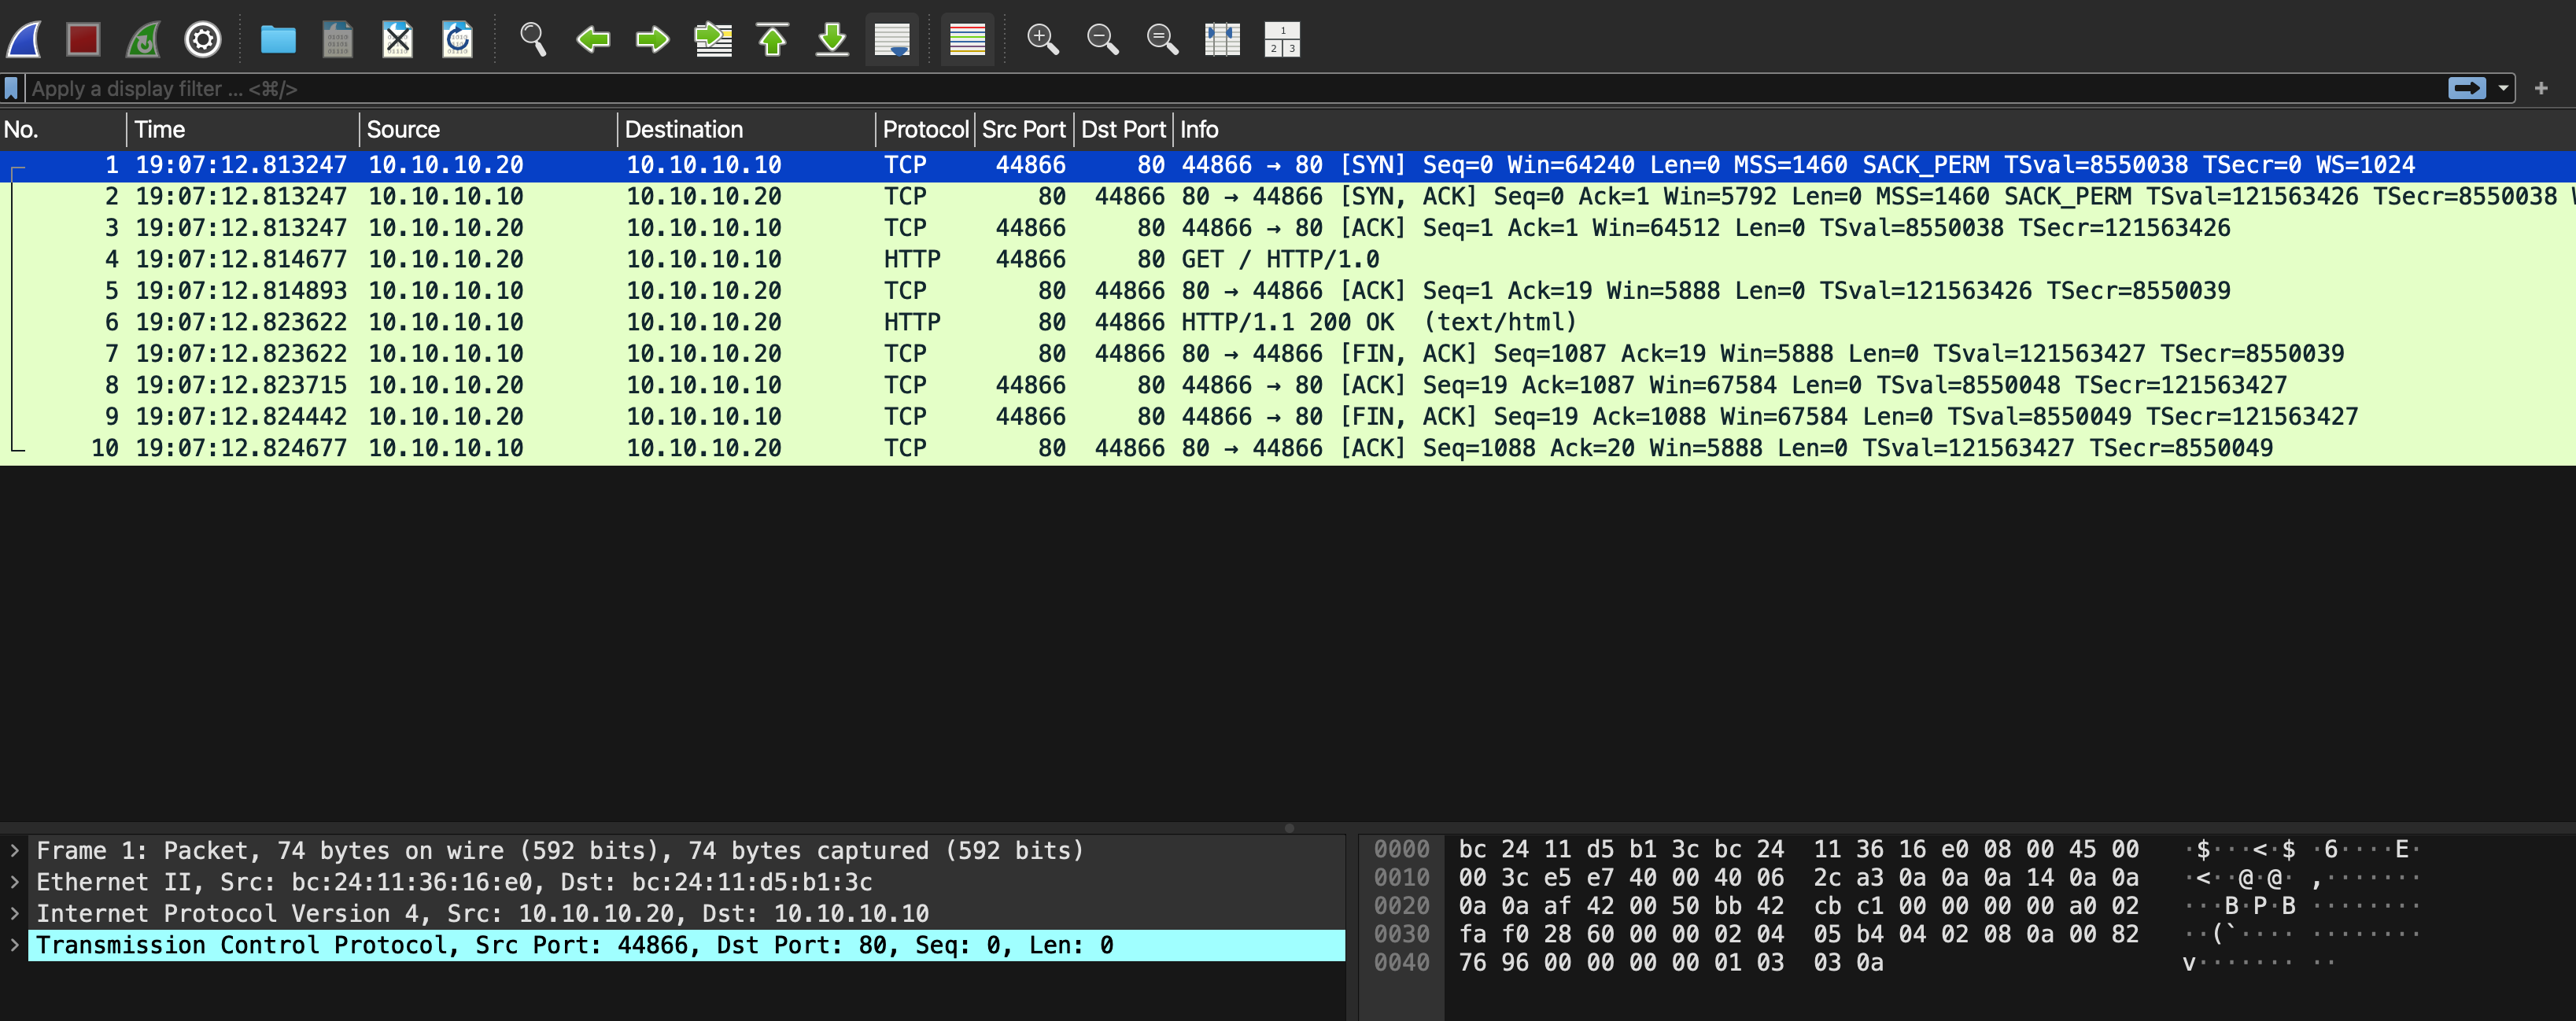The width and height of the screenshot is (2576, 1021).
Task: Stop the running capture with red square
Action: click(83, 40)
